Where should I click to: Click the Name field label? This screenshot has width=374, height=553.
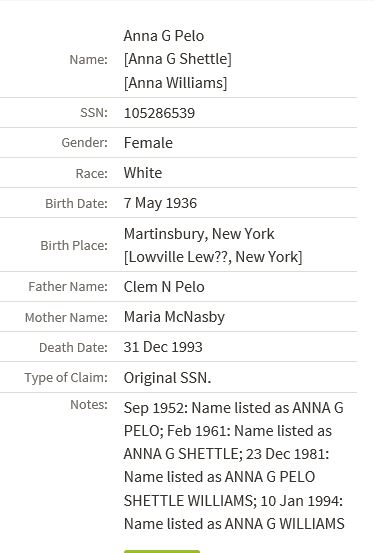pos(89,60)
